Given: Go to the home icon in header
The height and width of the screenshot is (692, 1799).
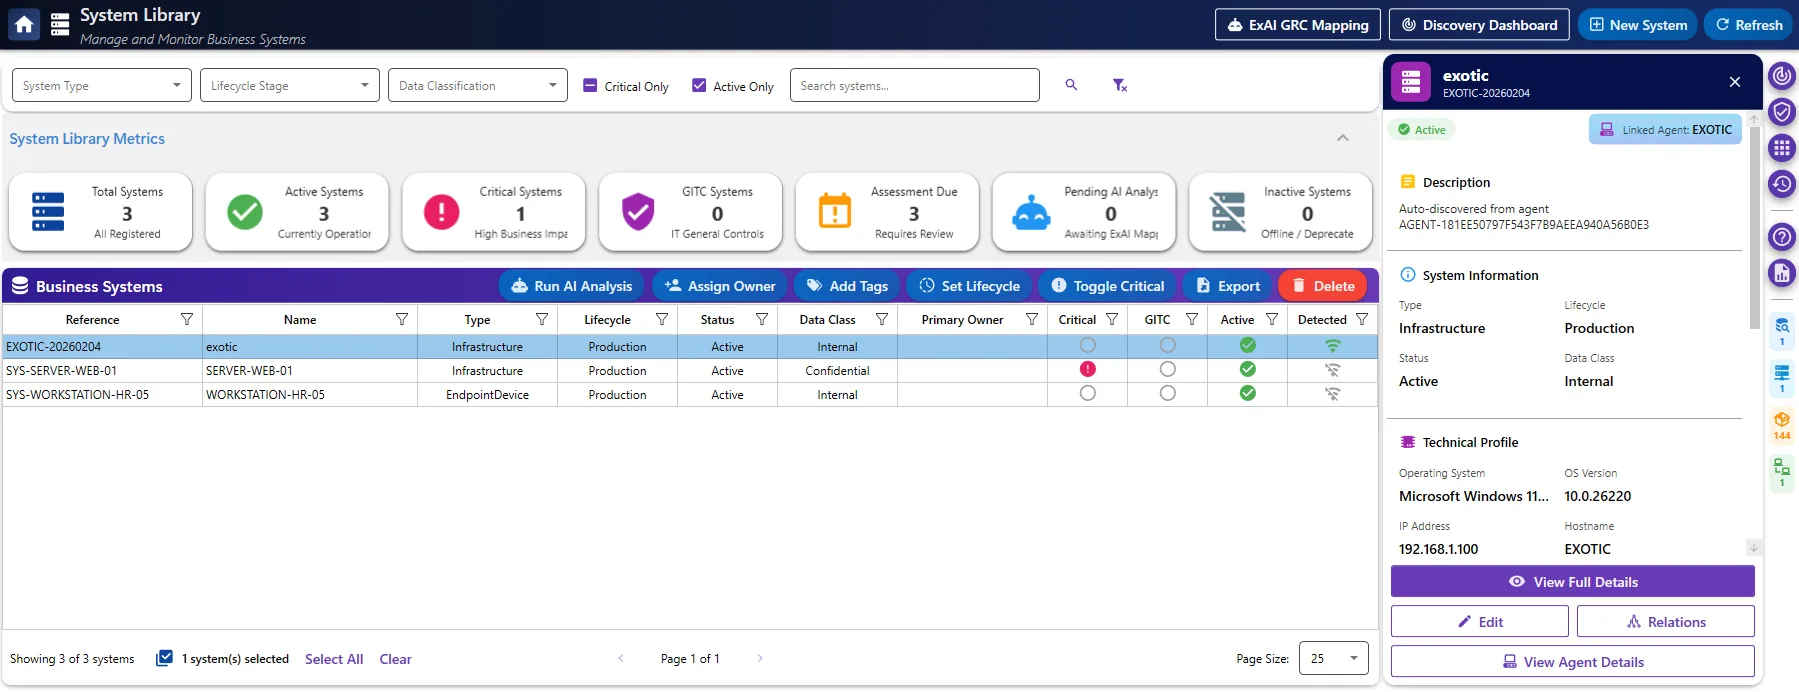Looking at the screenshot, I should [24, 24].
